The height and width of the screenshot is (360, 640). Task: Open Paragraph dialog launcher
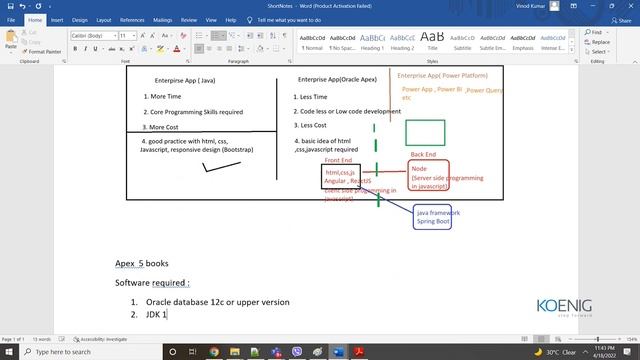click(290, 61)
